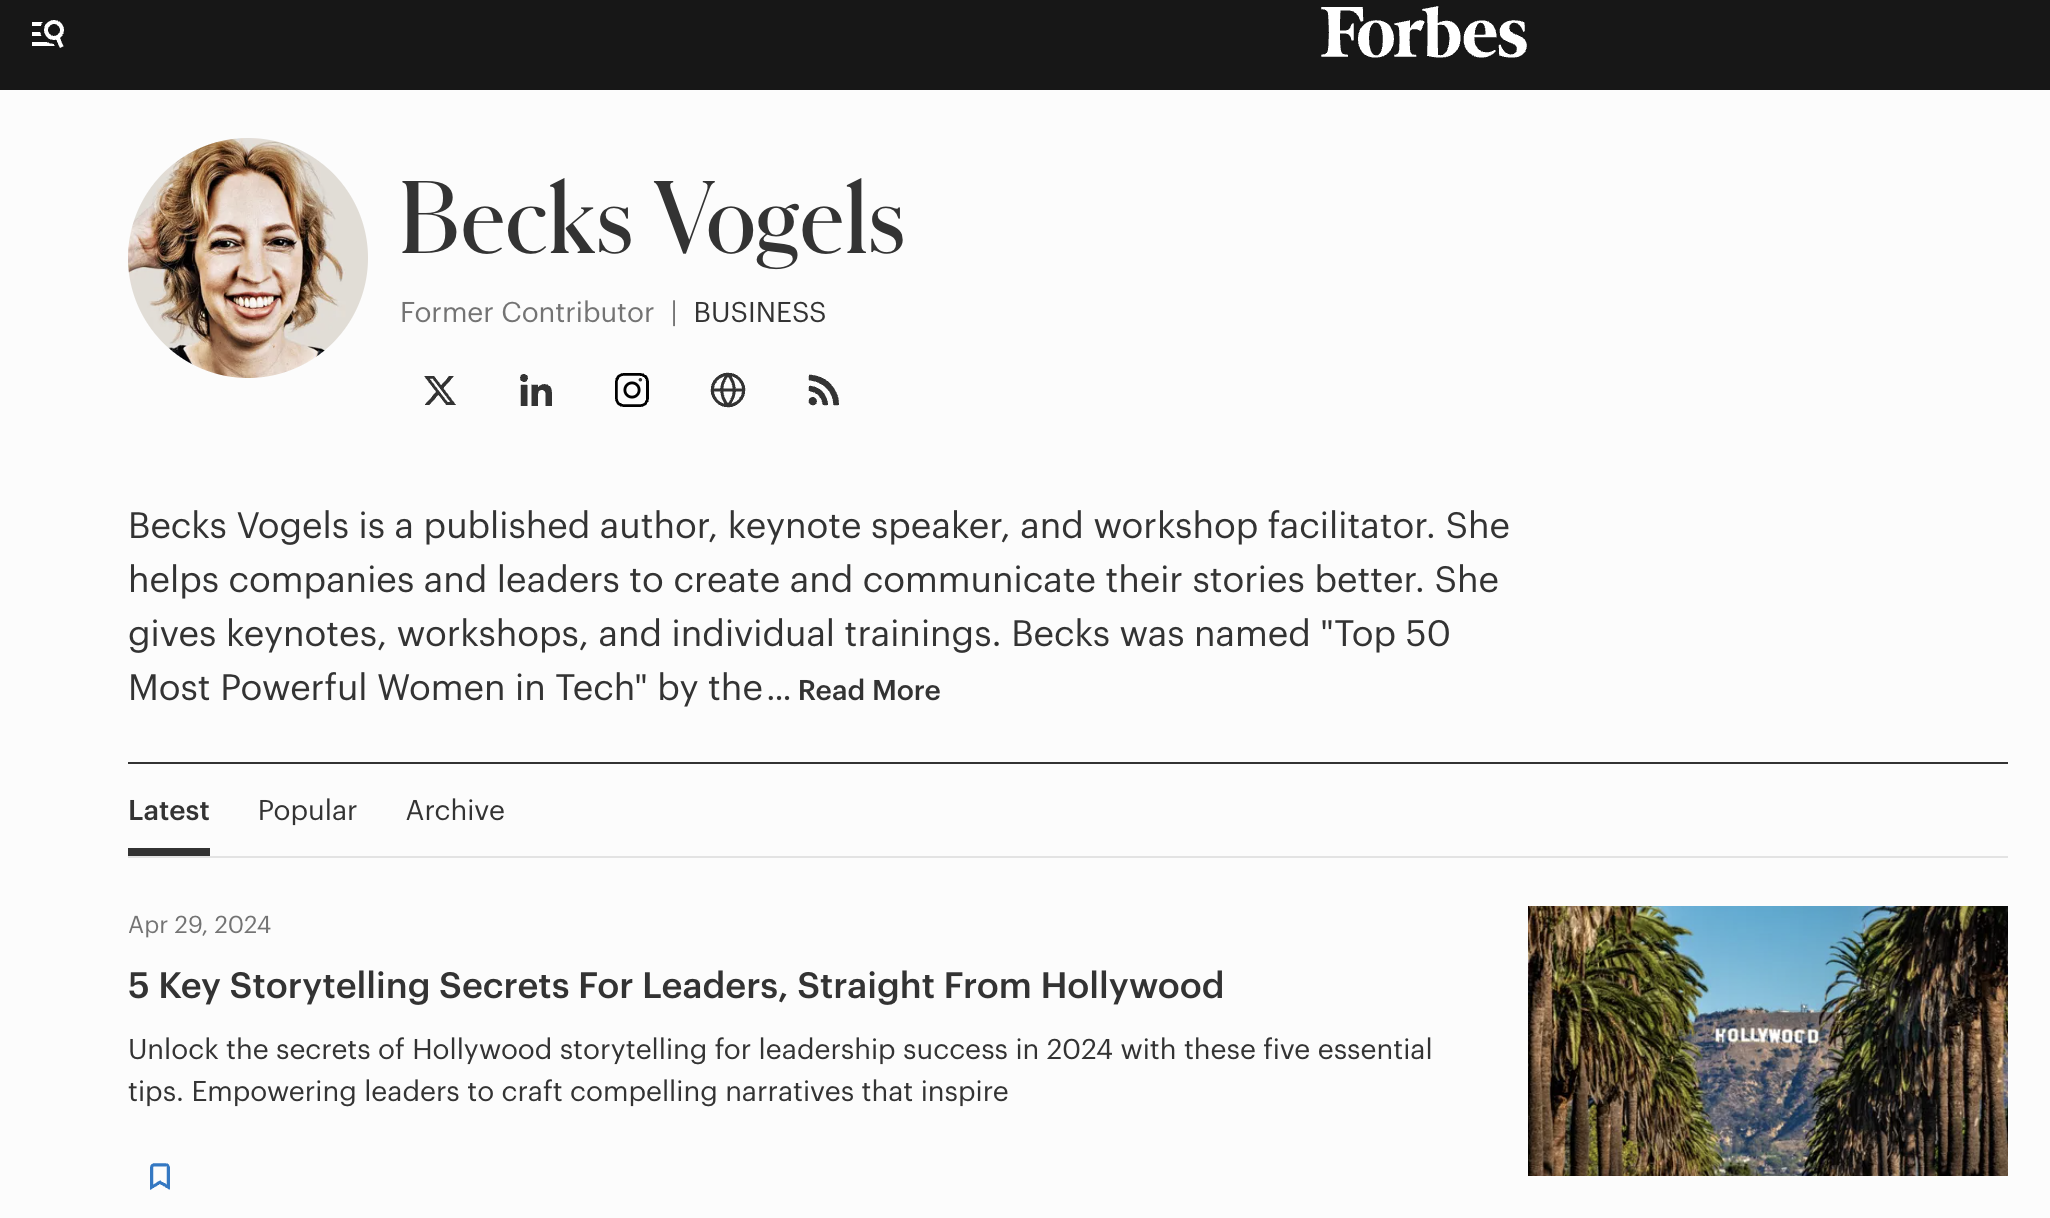
Task: Click the Becks Vogels name heading
Action: pos(652,219)
